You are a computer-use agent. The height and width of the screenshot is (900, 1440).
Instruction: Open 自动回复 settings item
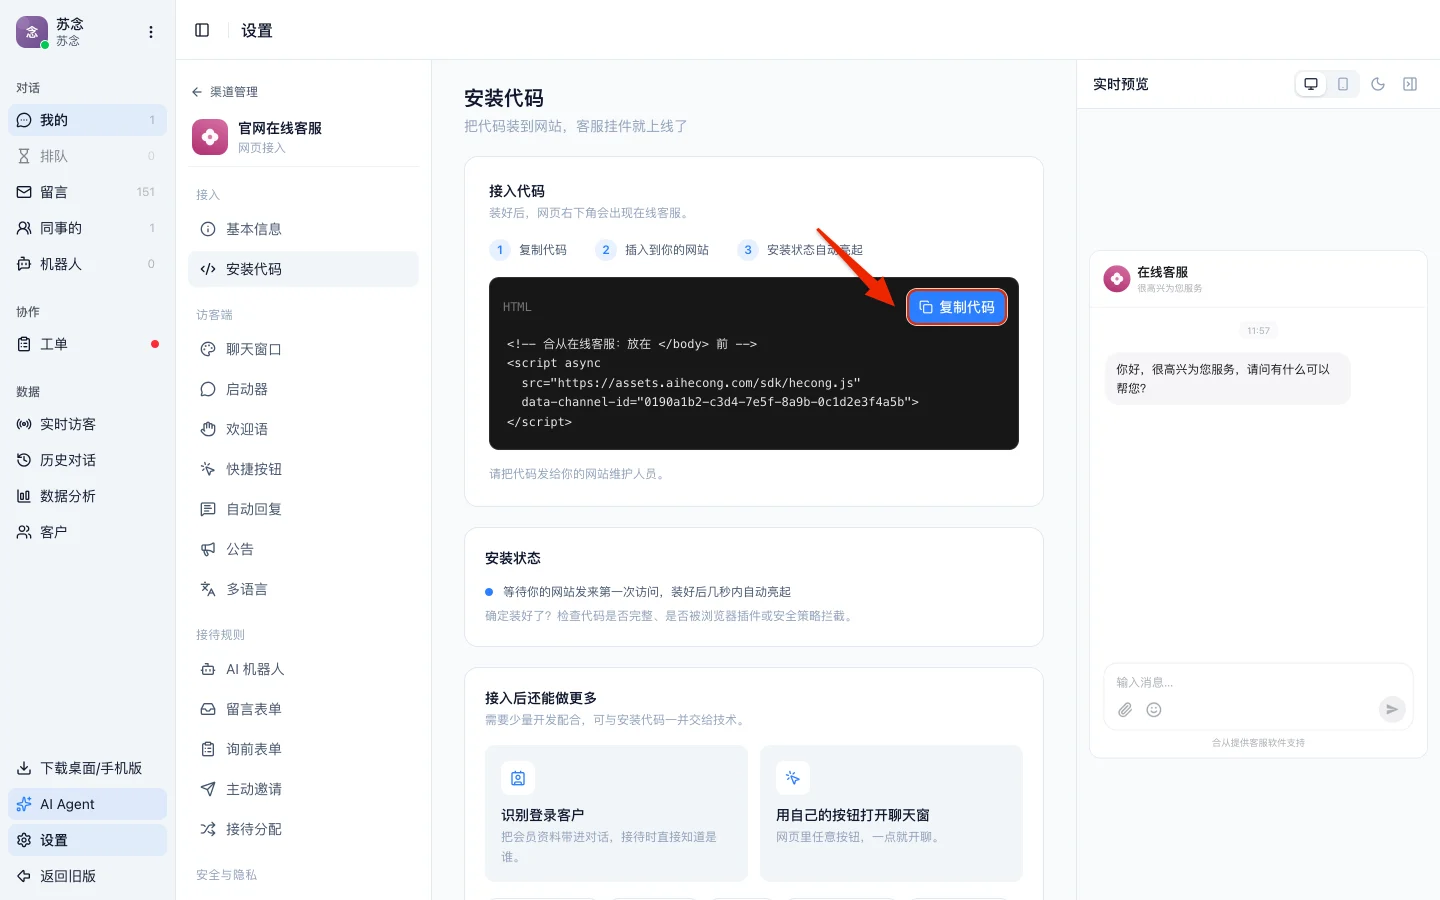pyautogui.click(x=303, y=509)
